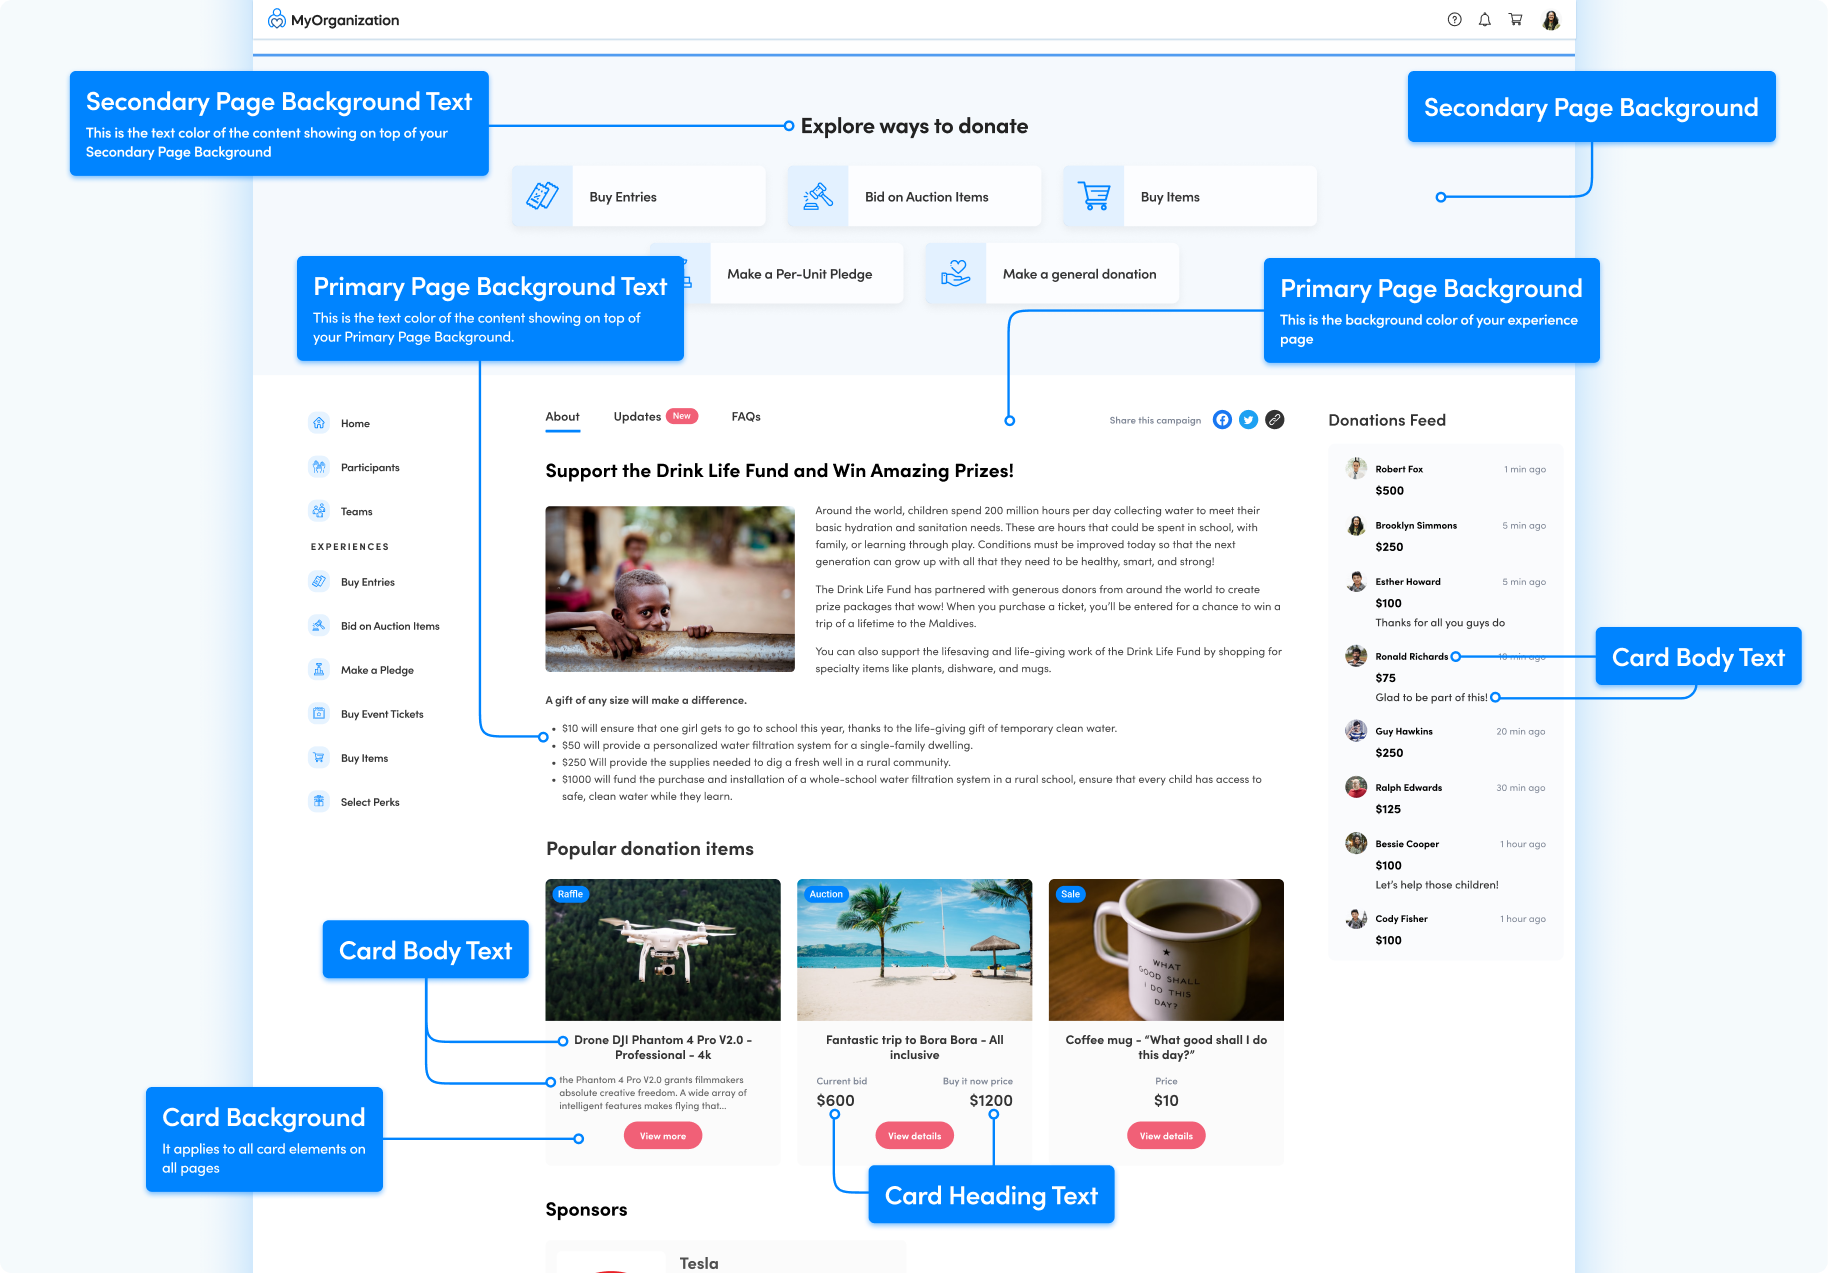Click the Bid on Auction Items gavel icon

point(818,196)
